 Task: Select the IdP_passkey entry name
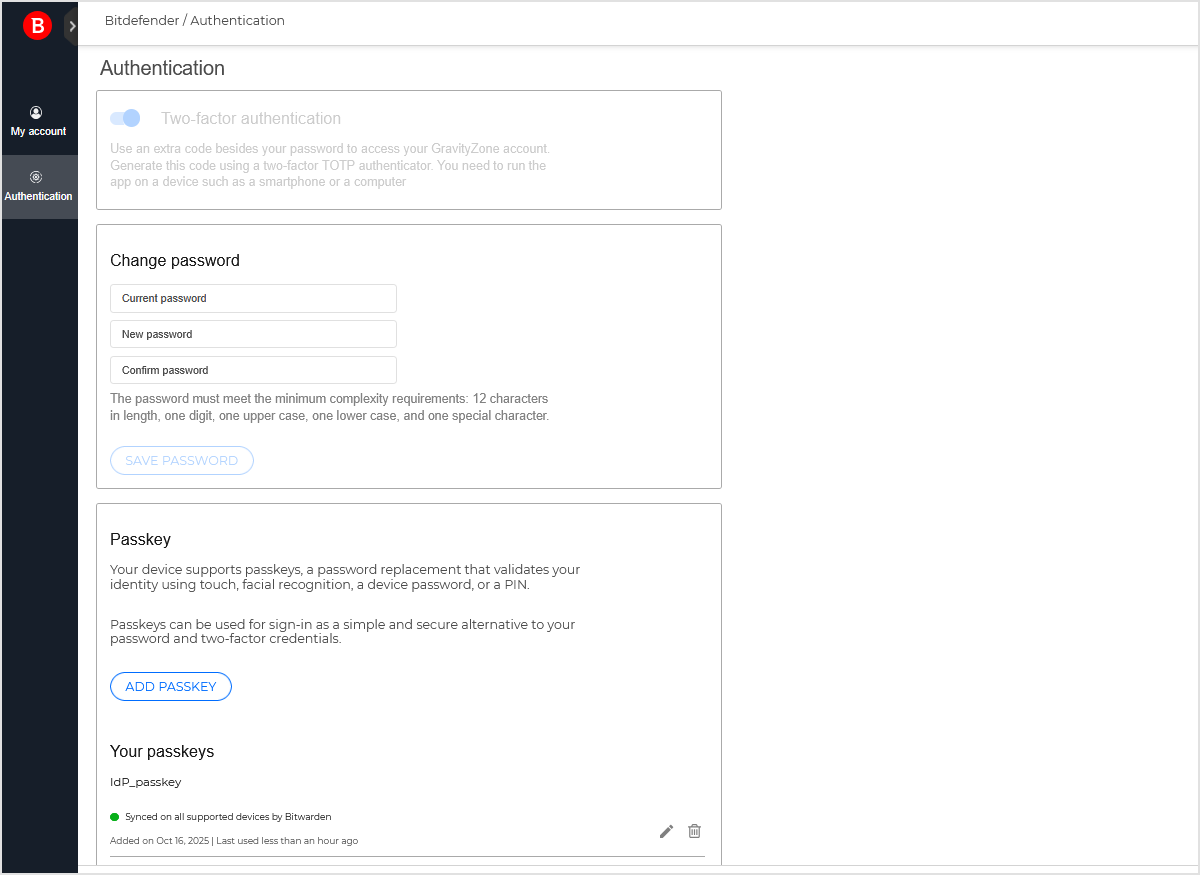[x=145, y=782]
